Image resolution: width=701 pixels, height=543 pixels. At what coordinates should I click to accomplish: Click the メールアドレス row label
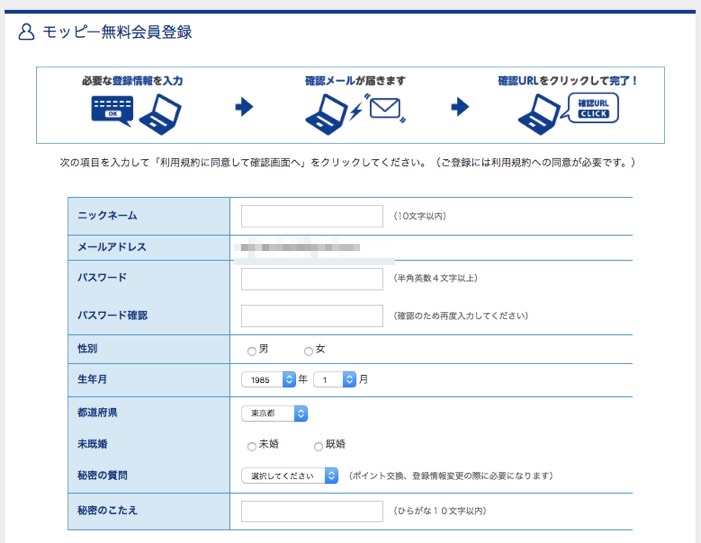pyautogui.click(x=112, y=247)
